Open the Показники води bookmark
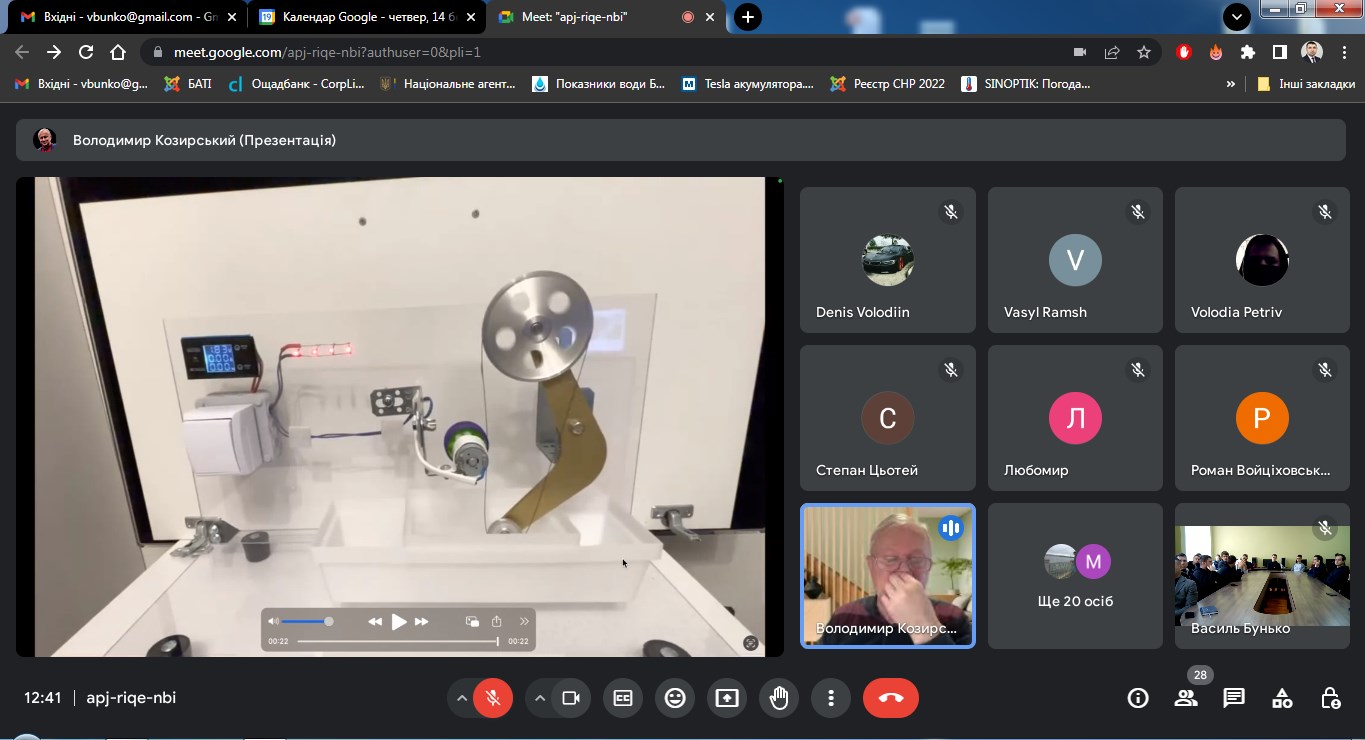This screenshot has height=740, width=1365. [x=599, y=84]
